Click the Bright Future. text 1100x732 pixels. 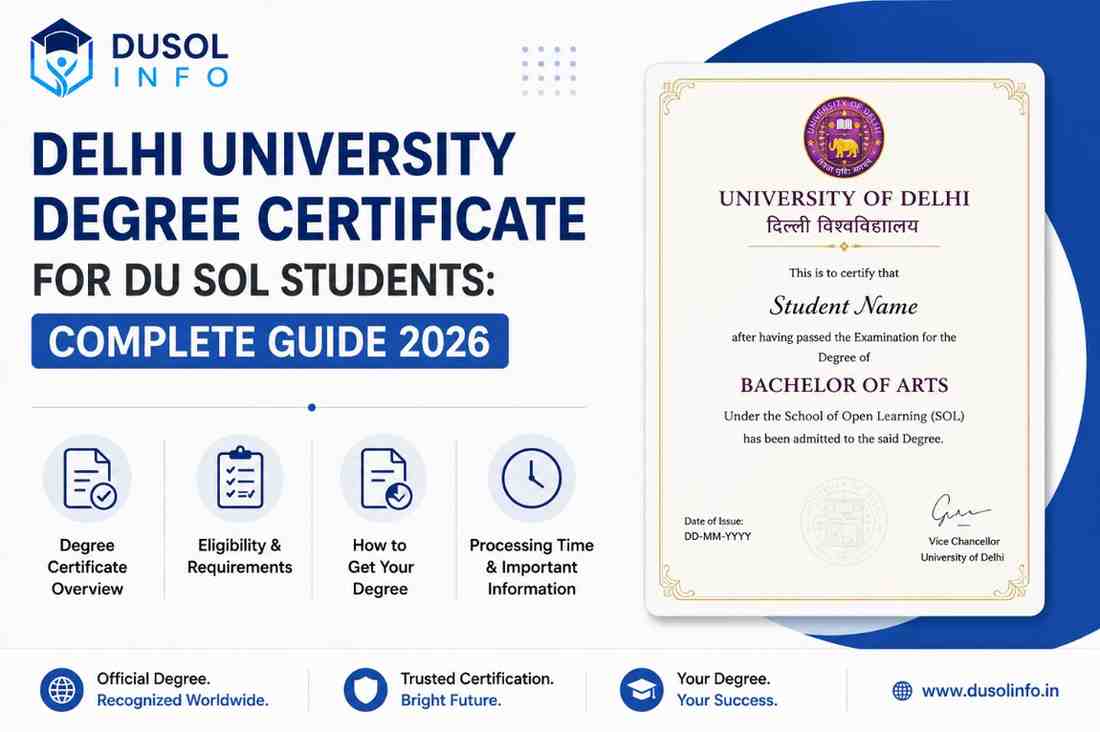point(451,700)
